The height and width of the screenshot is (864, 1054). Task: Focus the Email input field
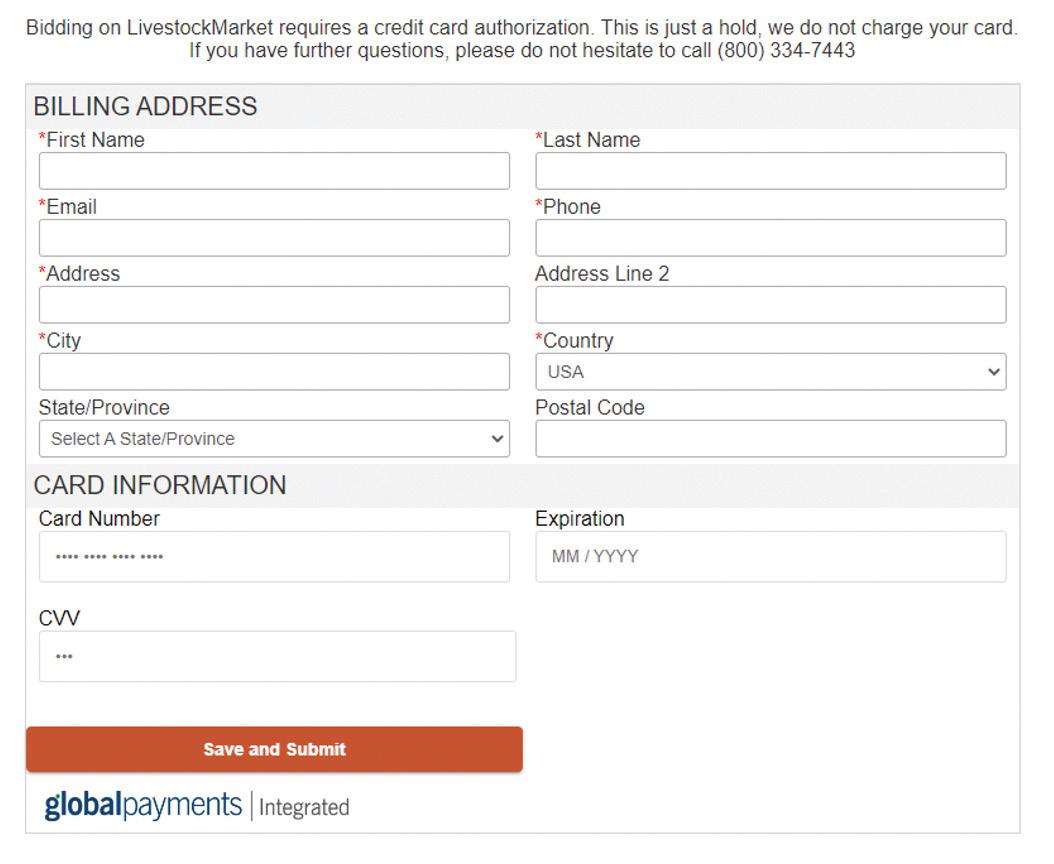pos(274,238)
